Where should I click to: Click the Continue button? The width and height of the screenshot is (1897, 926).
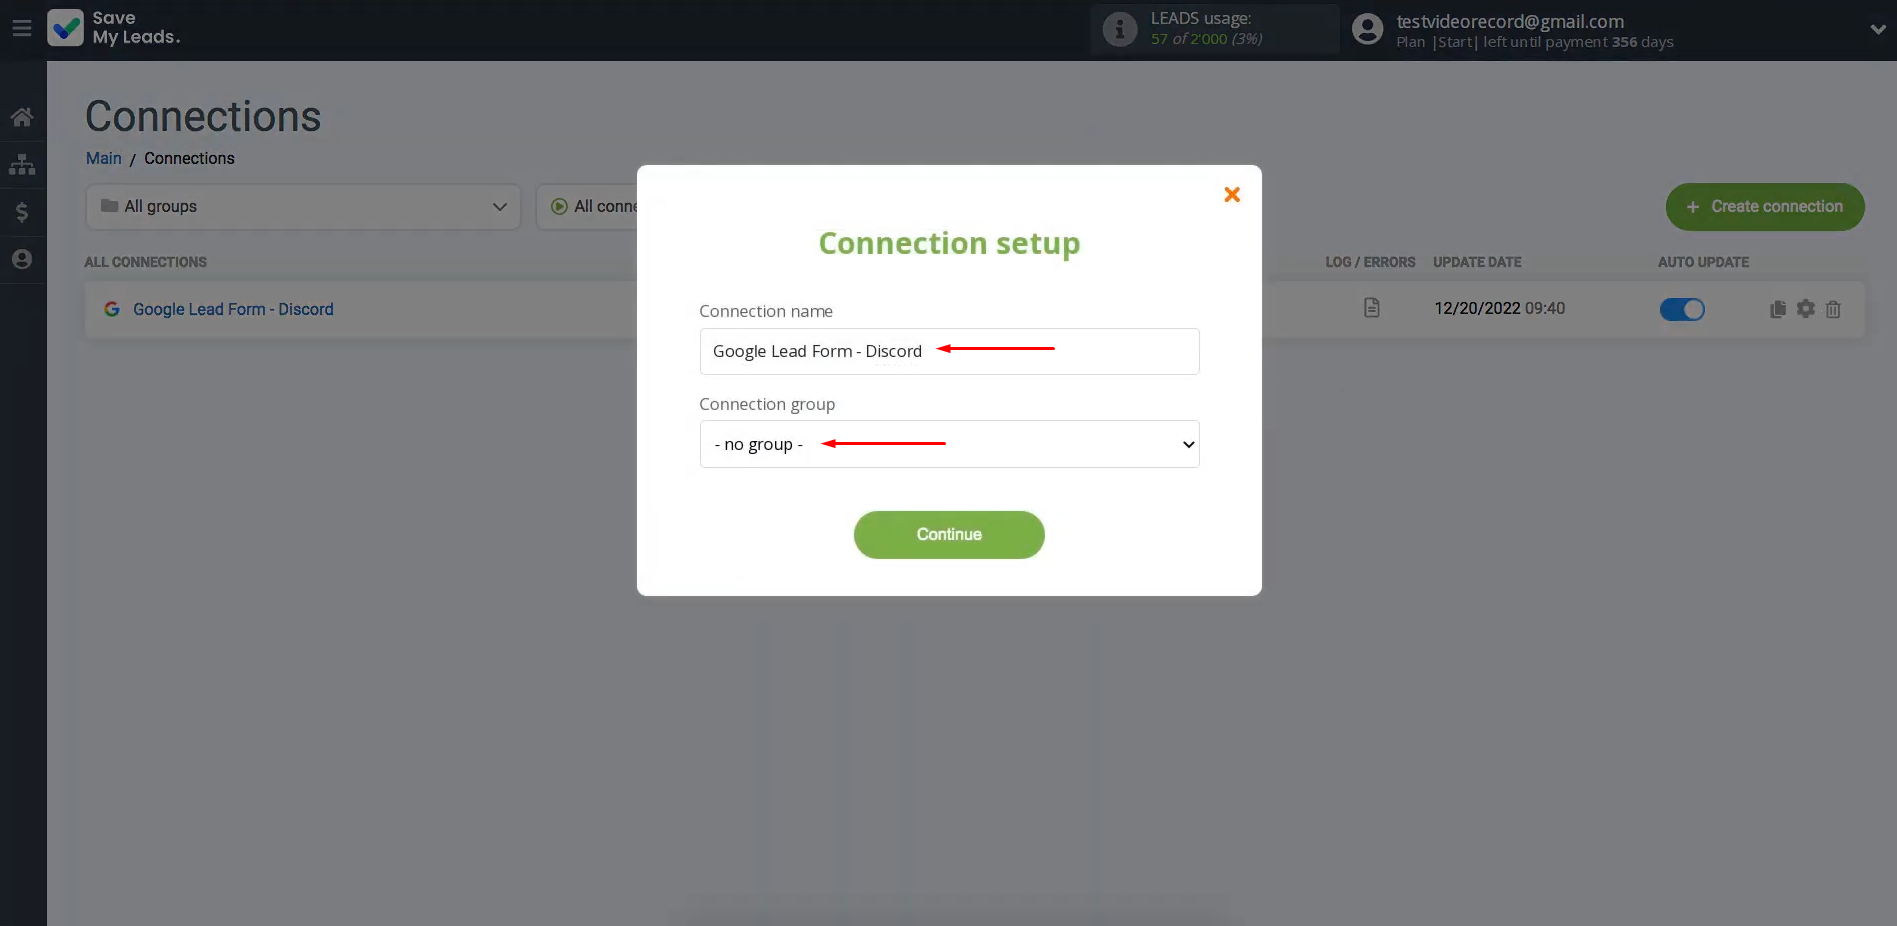click(x=949, y=535)
